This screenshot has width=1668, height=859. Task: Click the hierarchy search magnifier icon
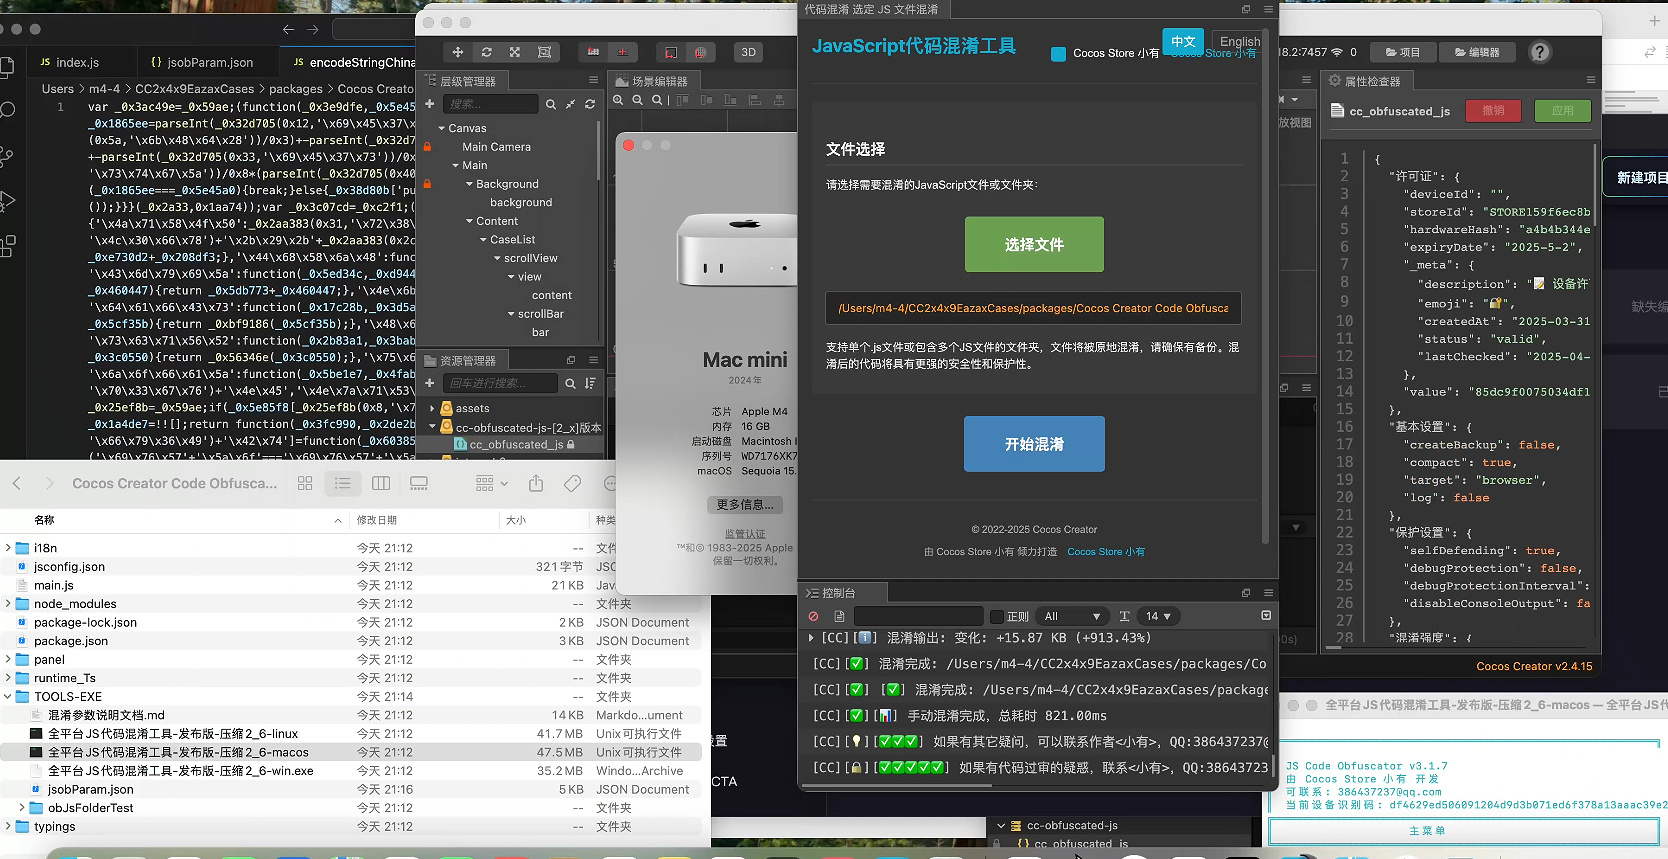click(550, 104)
